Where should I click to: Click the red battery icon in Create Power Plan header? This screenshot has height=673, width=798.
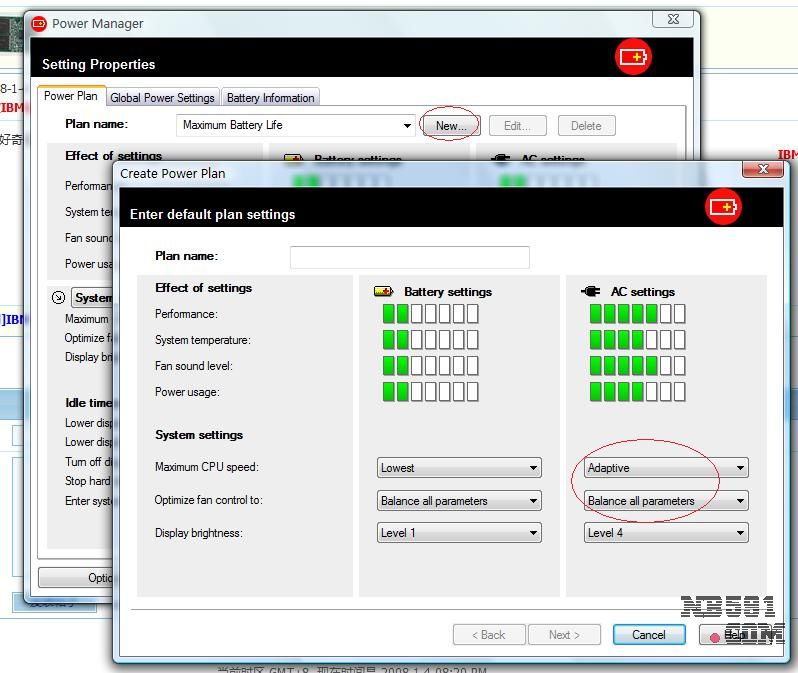[x=724, y=207]
